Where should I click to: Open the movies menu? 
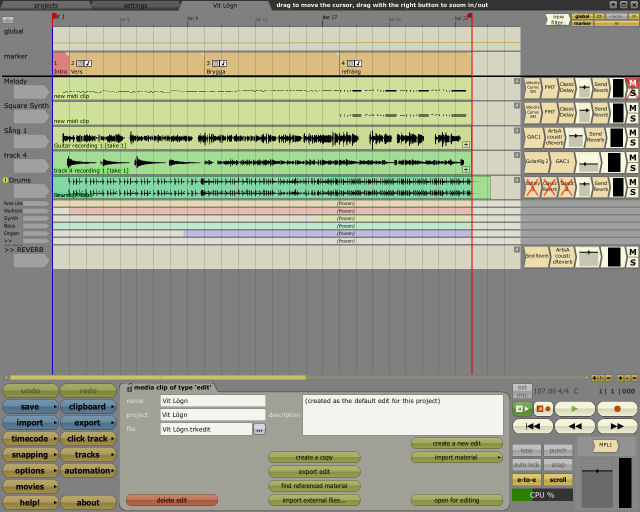[31, 486]
